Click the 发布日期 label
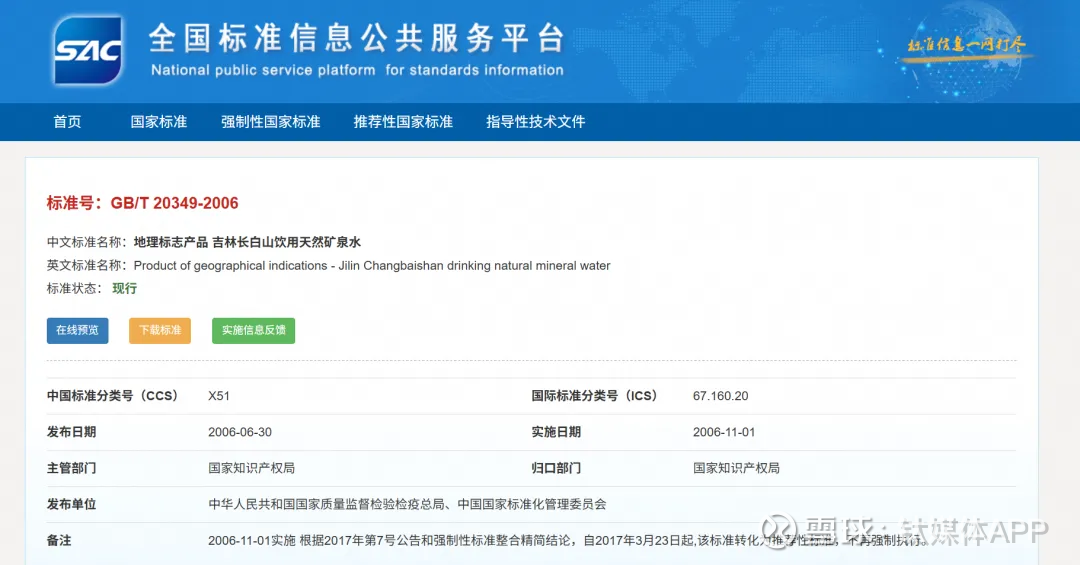The image size is (1080, 565). (x=72, y=432)
